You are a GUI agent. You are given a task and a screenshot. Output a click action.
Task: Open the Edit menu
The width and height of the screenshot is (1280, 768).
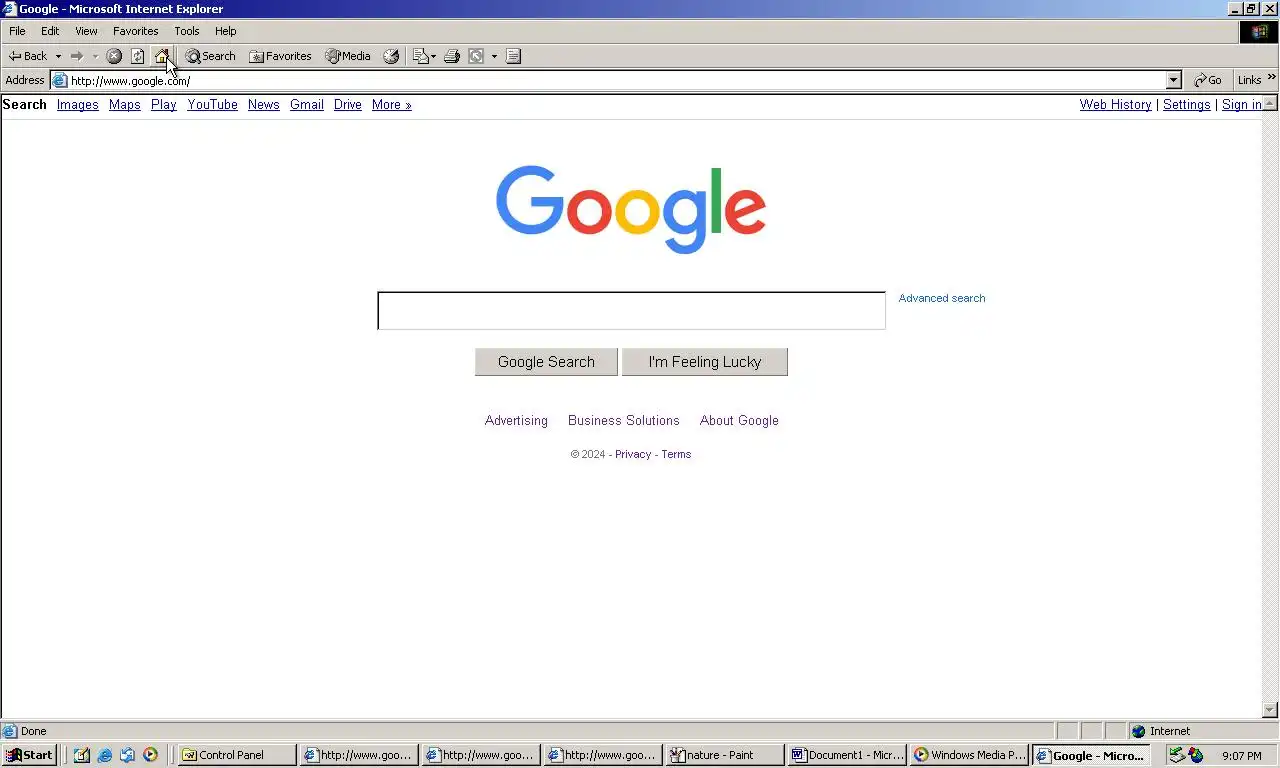pyautogui.click(x=50, y=31)
